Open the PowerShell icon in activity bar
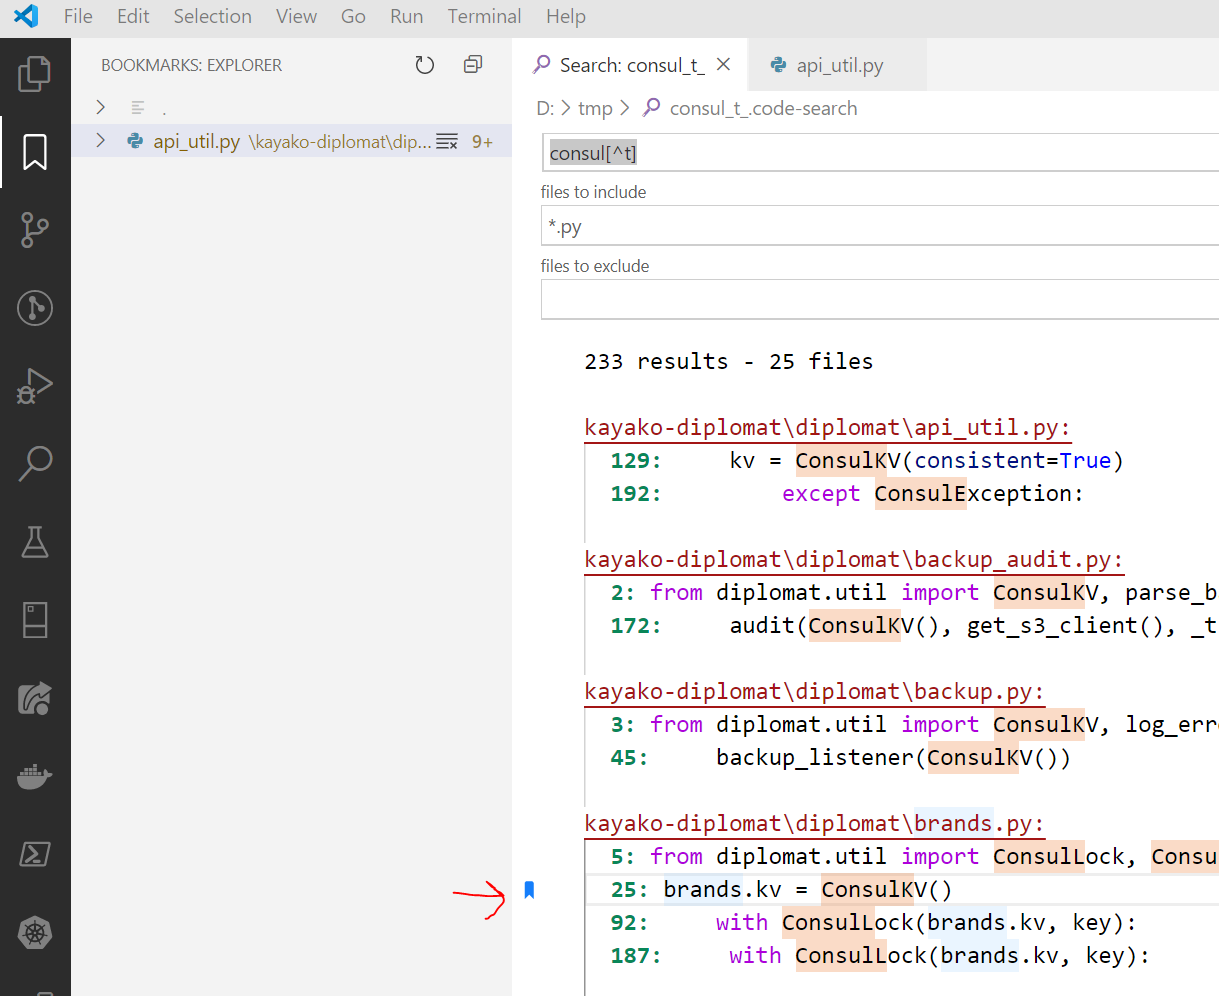The image size is (1219, 996). (35, 854)
